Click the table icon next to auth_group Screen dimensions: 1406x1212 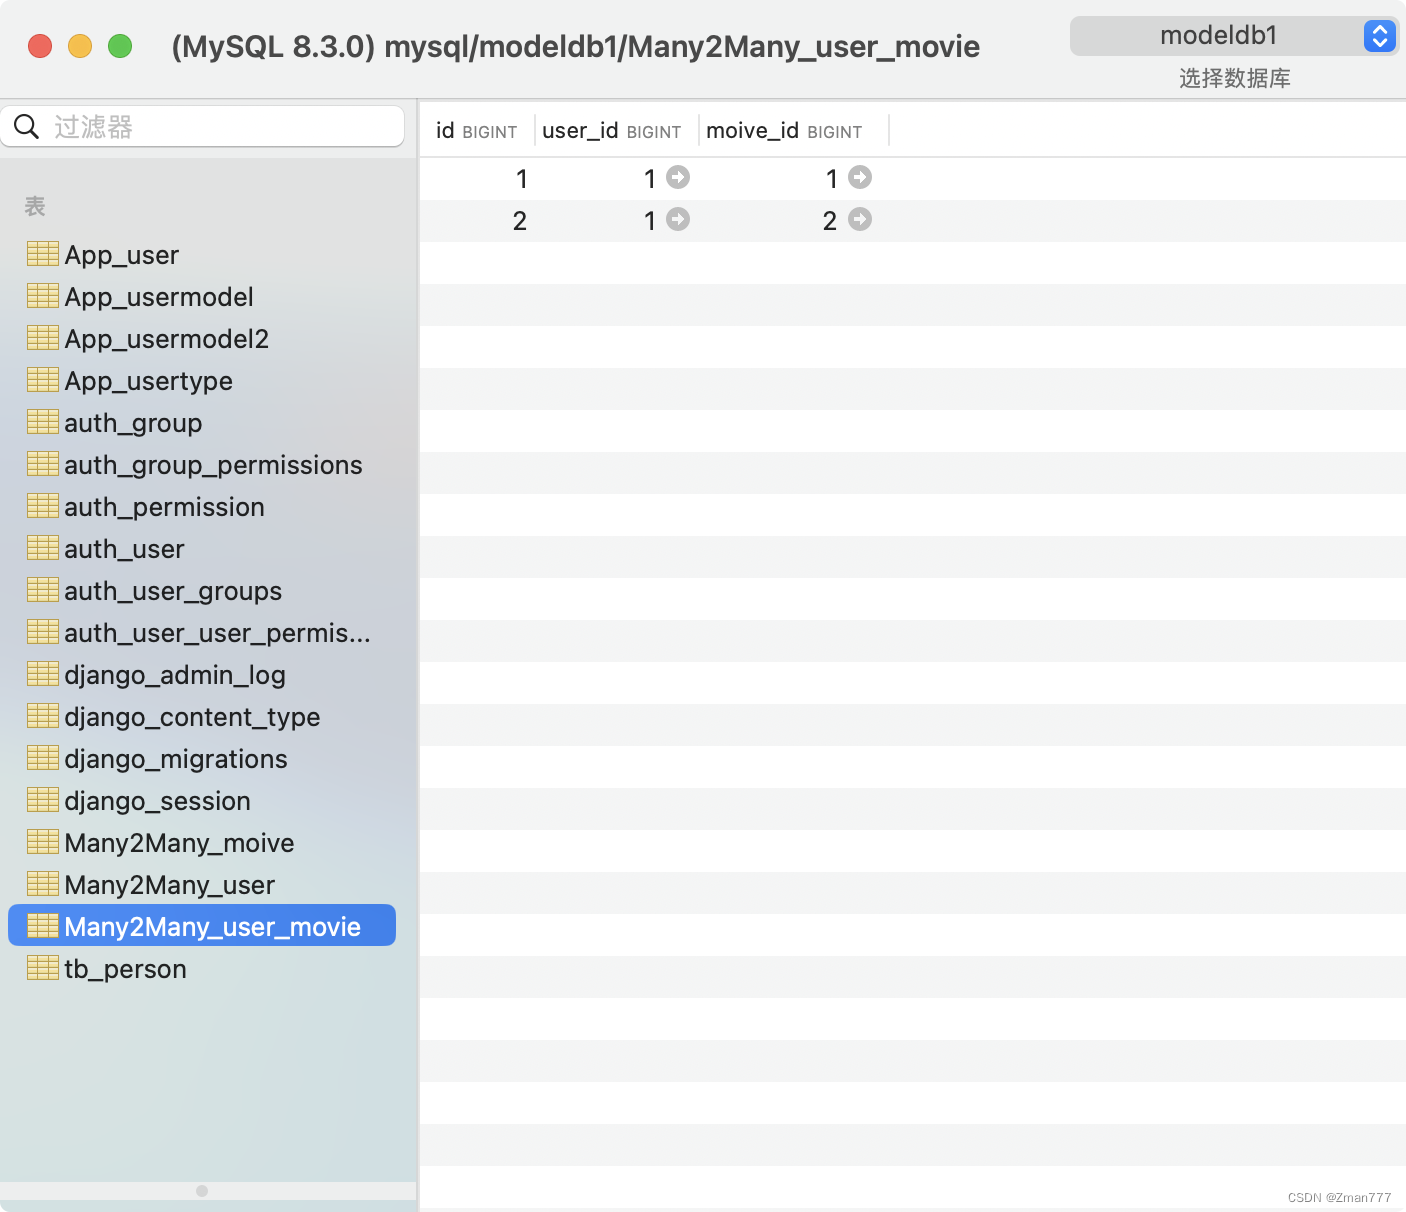(x=42, y=421)
